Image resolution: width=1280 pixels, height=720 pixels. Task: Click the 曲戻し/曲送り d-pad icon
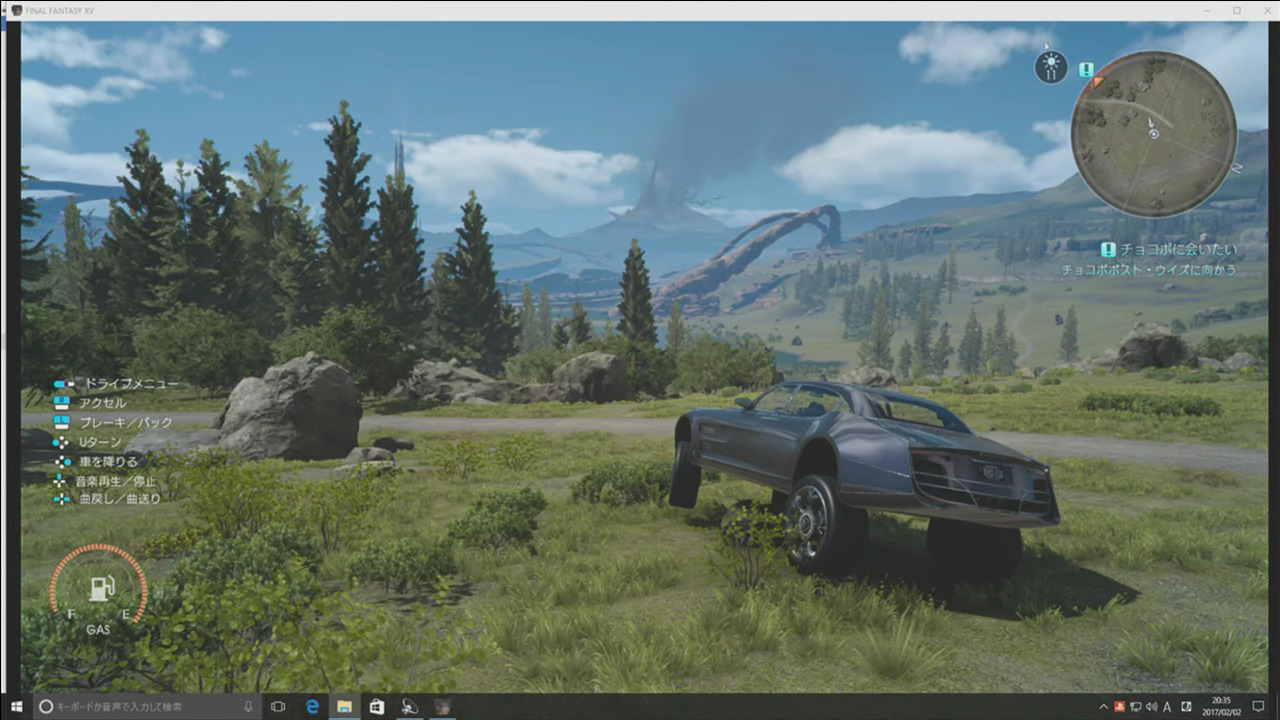click(62, 499)
